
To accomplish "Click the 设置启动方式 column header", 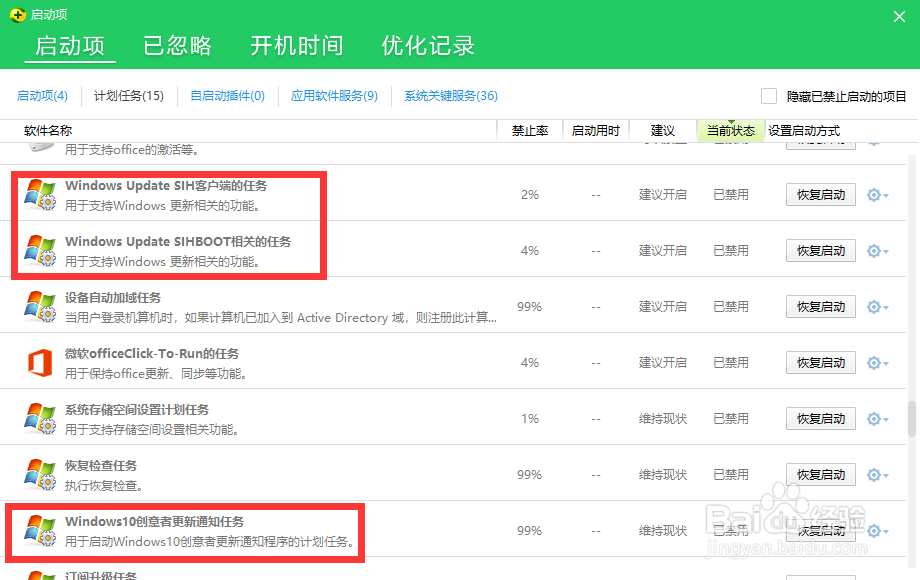I will pos(804,131).
